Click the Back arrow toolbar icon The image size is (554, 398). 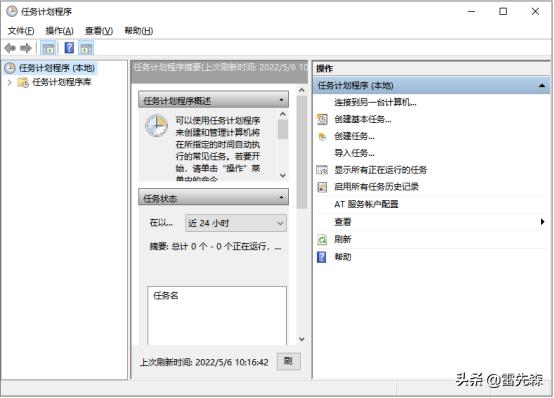point(10,48)
